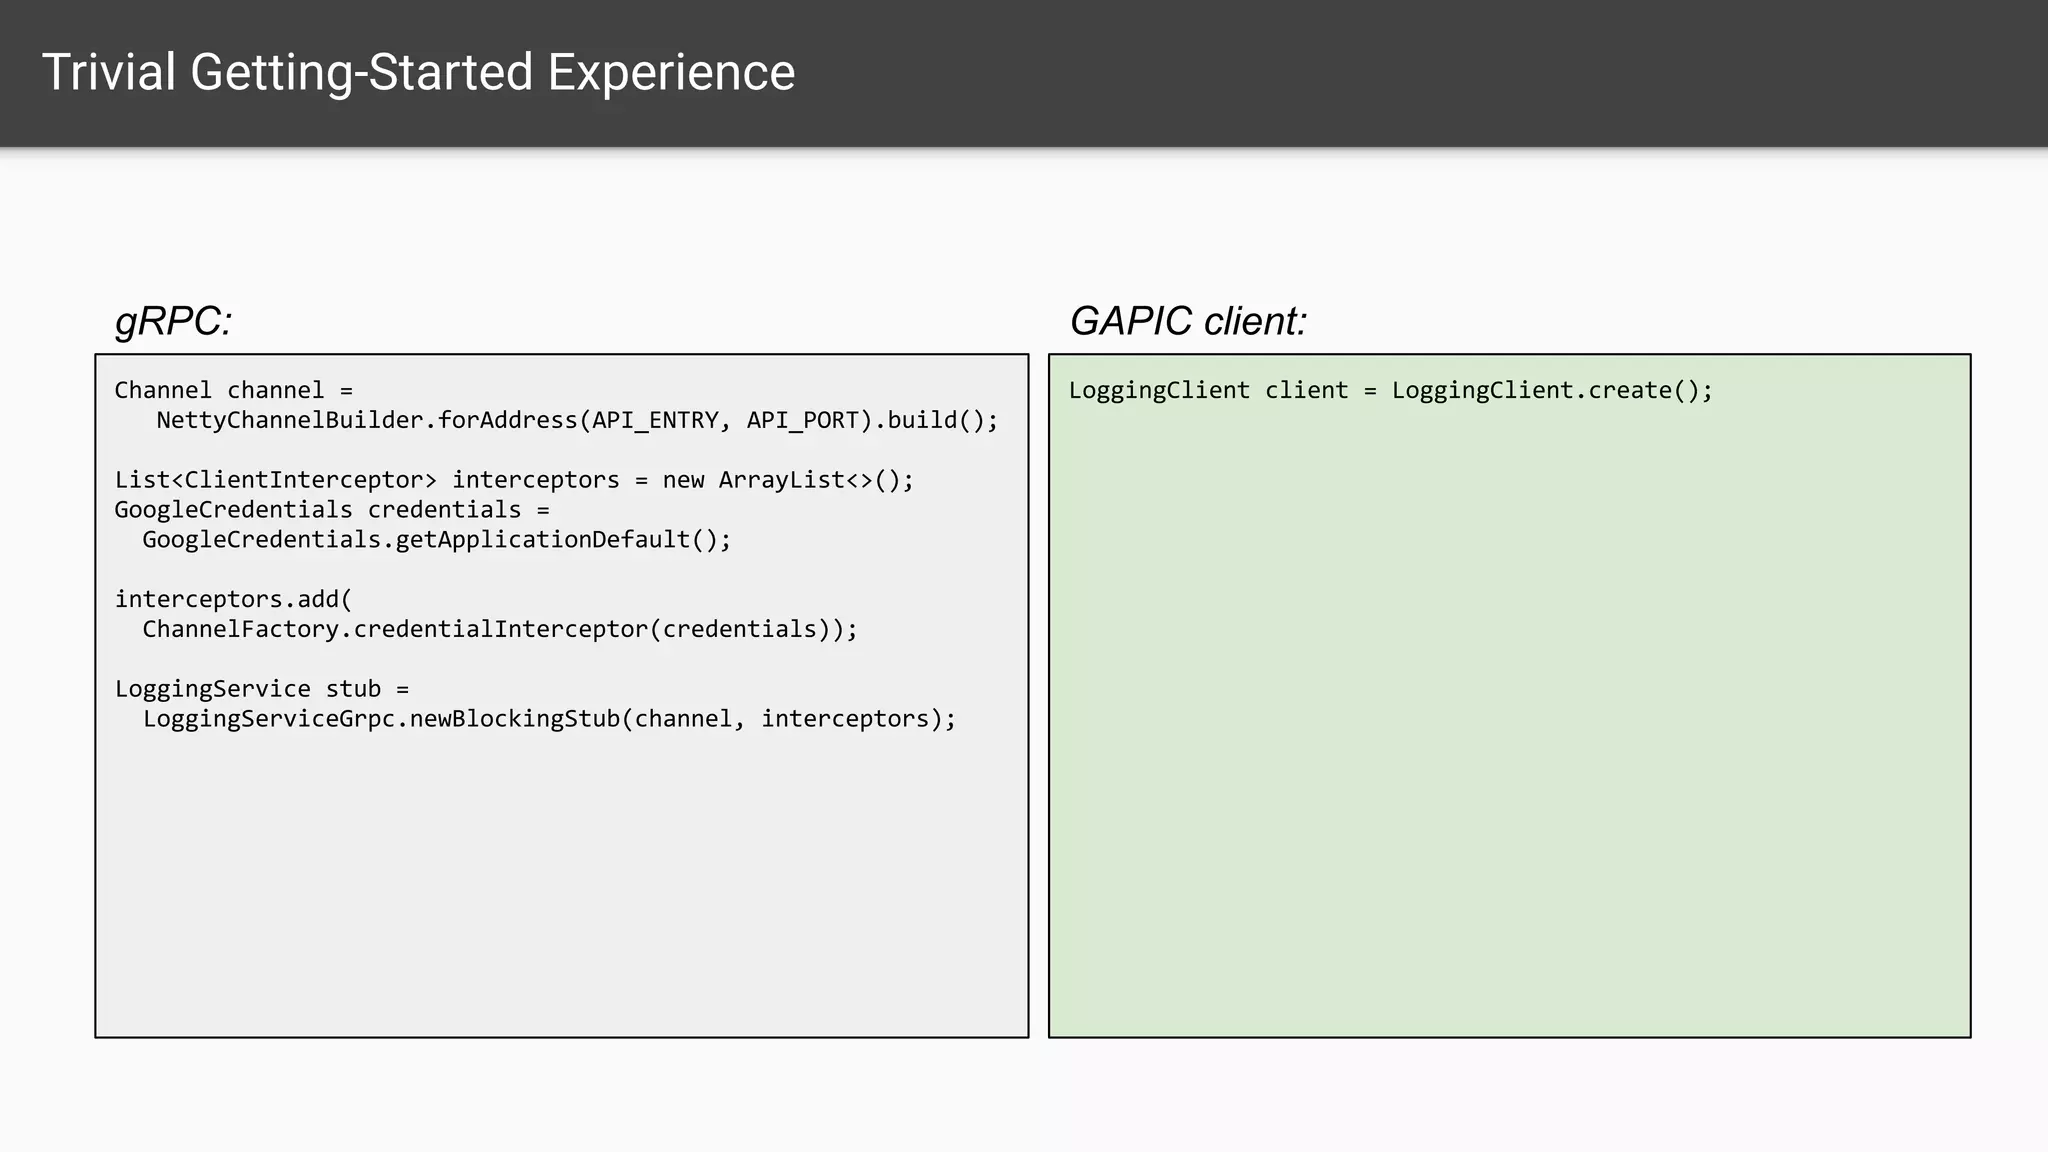Click the 'ChannelFactory.credentialInterceptor(credentials));' line
The width and height of the screenshot is (2048, 1152).
500,629
